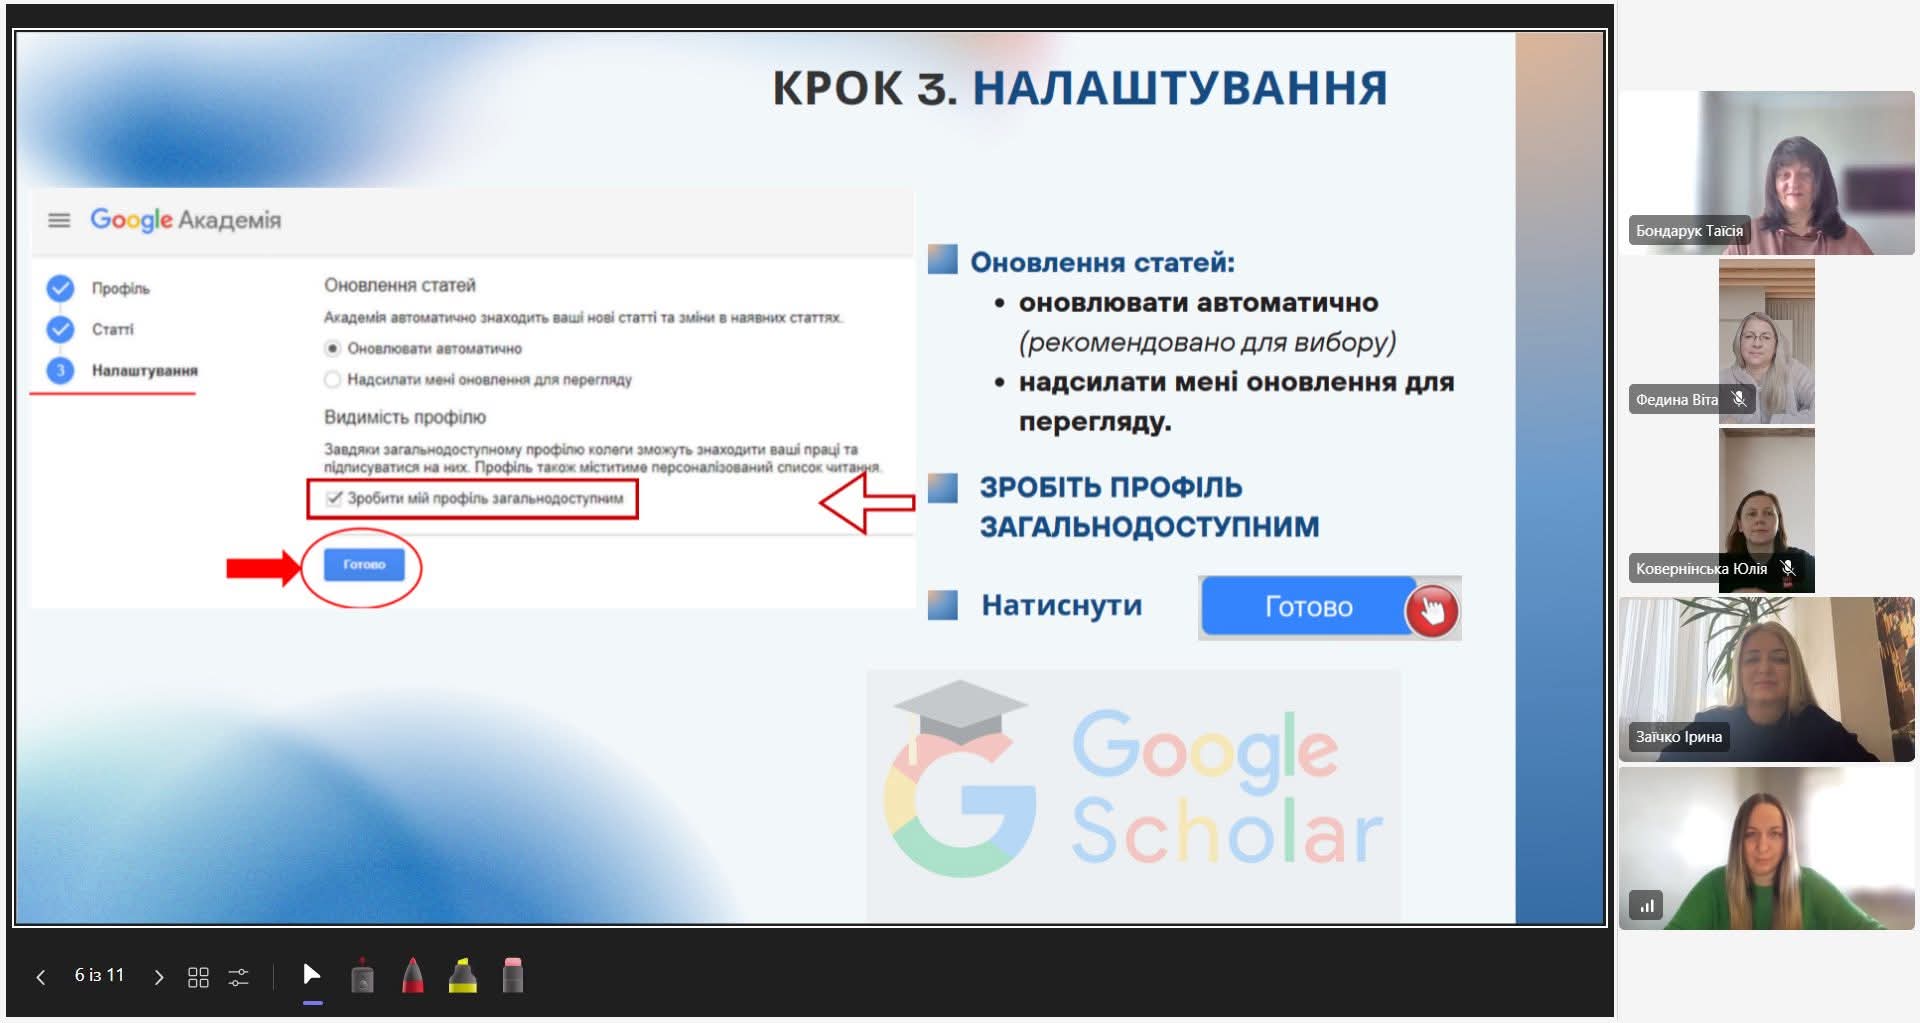Choose the yellow highlighter tool
1920x1023 pixels.
(x=462, y=976)
